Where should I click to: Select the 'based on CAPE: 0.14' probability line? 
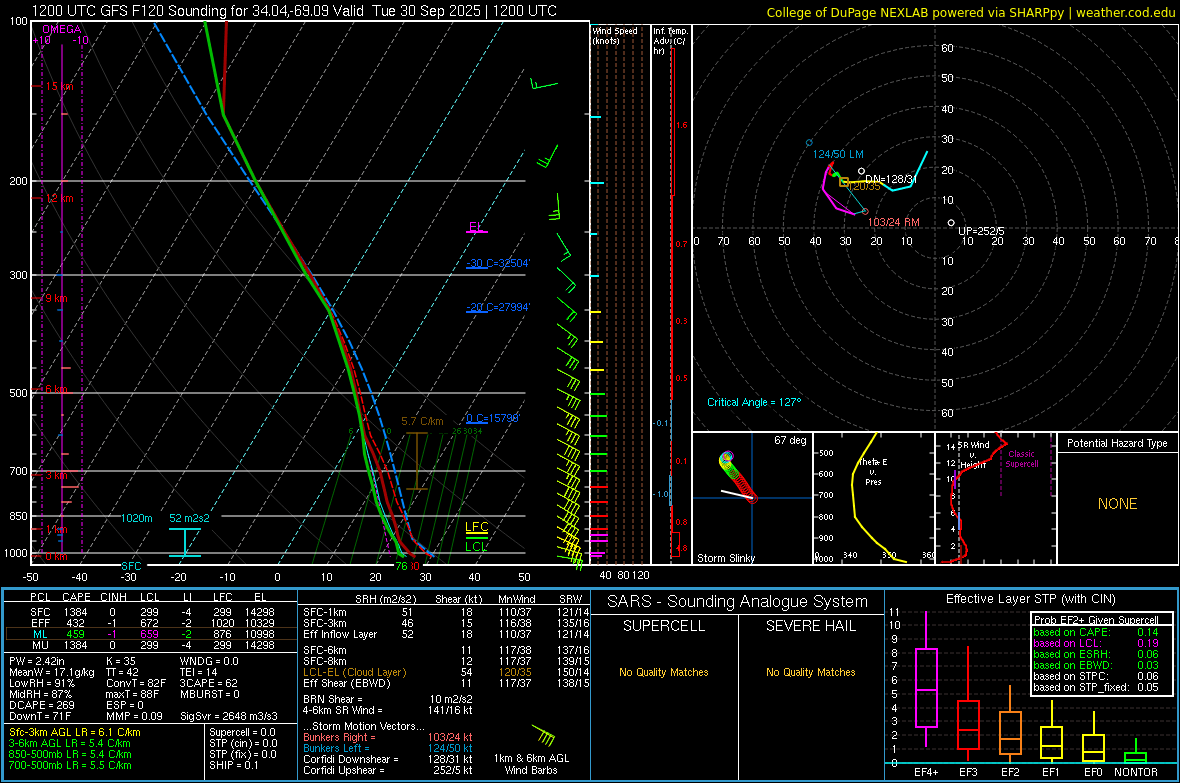(1096, 632)
